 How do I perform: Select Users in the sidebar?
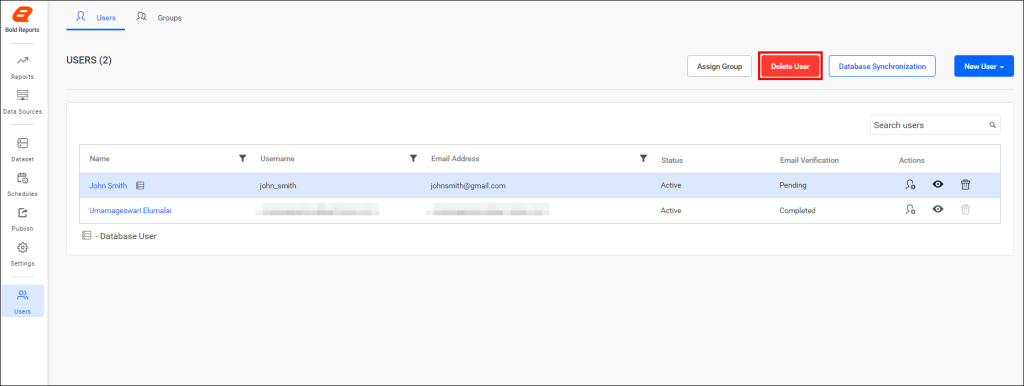pyautogui.click(x=23, y=301)
